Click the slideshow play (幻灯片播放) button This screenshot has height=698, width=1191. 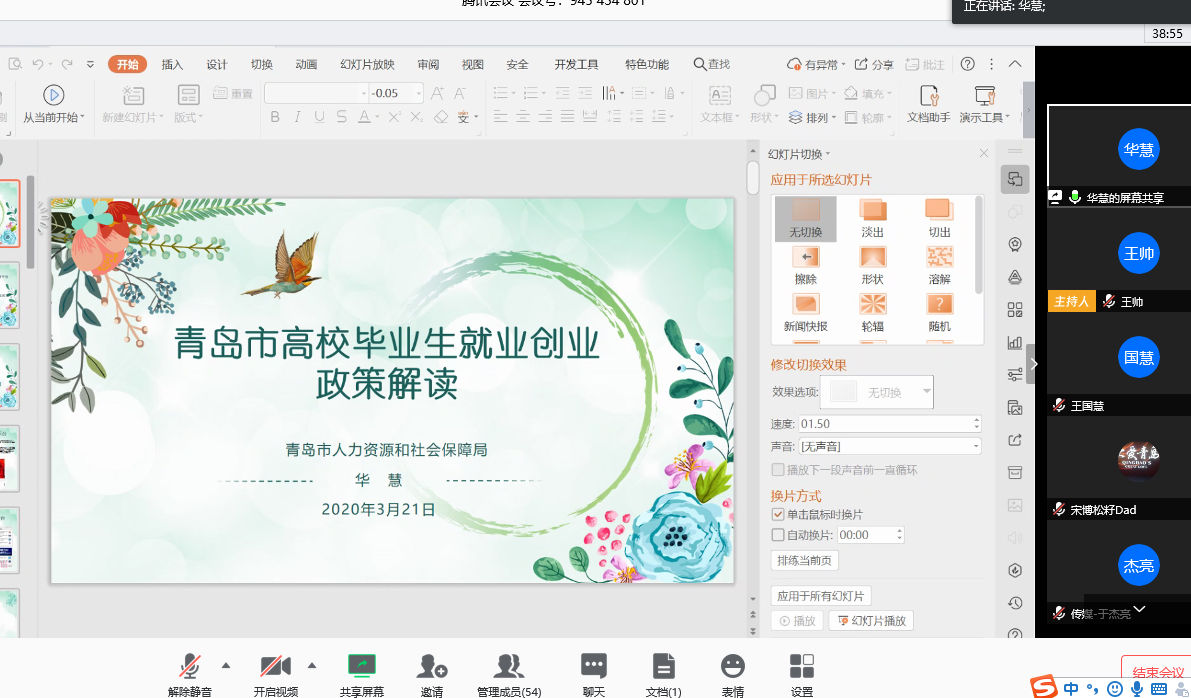[871, 621]
